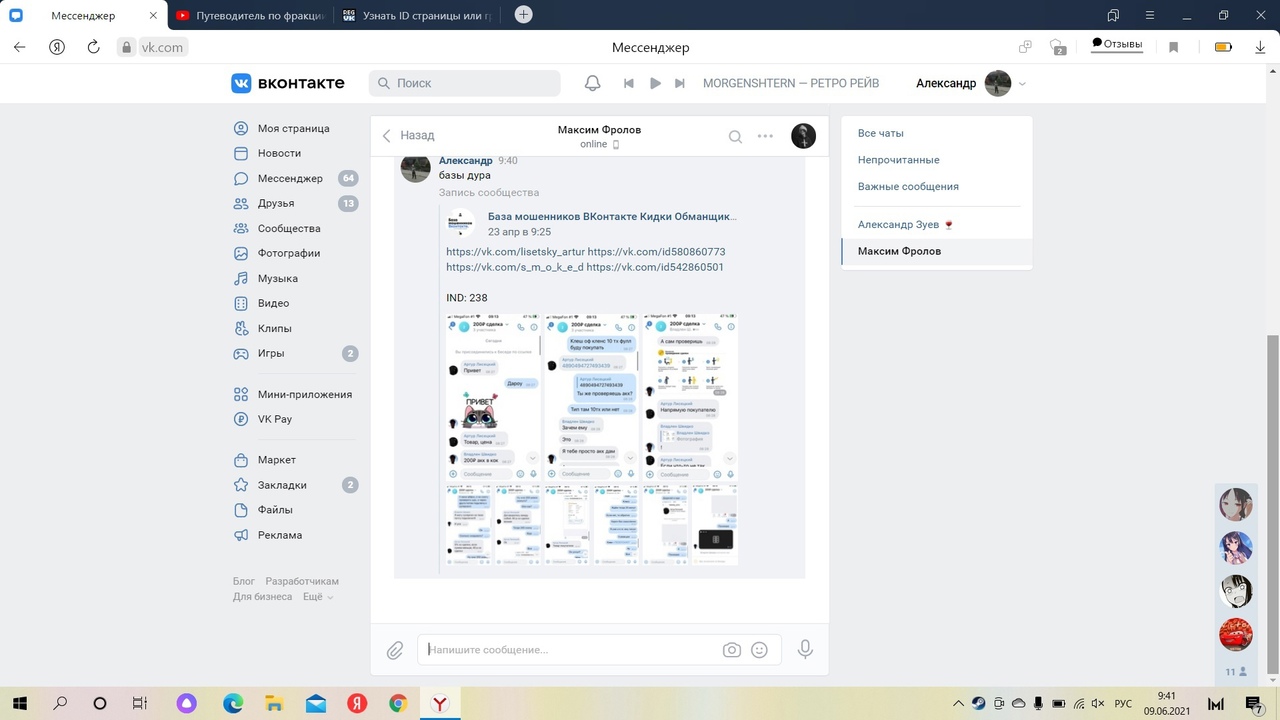Screen dimensions: 1280x720
Task: Open the vk.com/lisetsky_artur link
Action: (515, 252)
